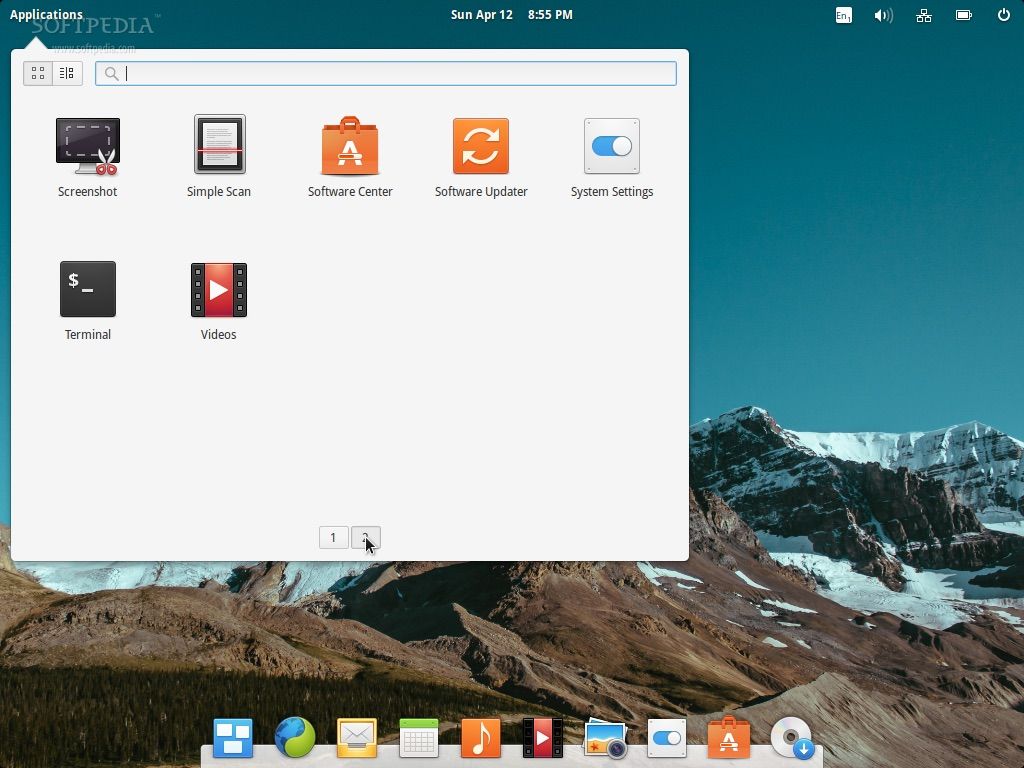Switch to grid view of applications
Image resolution: width=1024 pixels, height=768 pixels.
(x=38, y=73)
